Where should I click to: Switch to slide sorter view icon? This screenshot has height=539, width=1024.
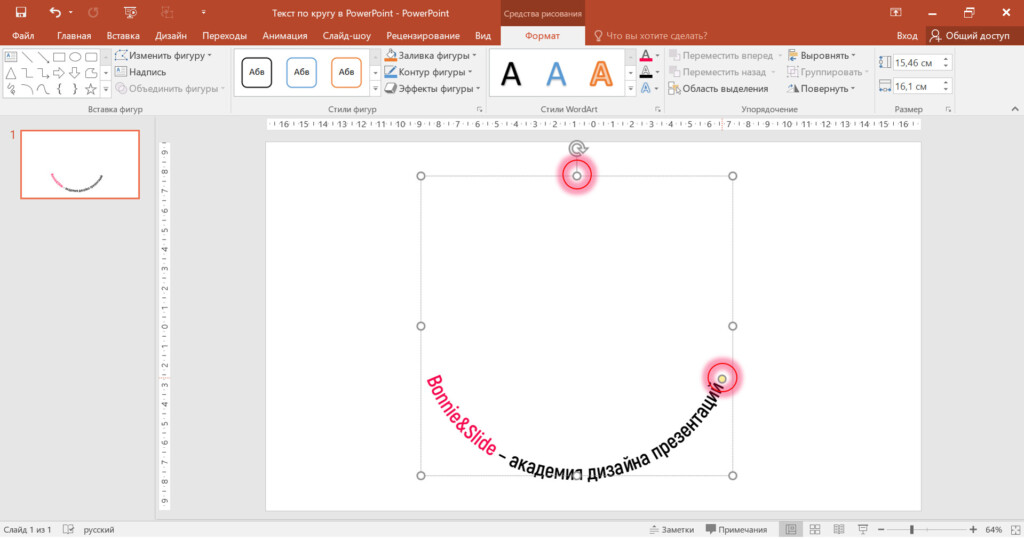click(815, 529)
